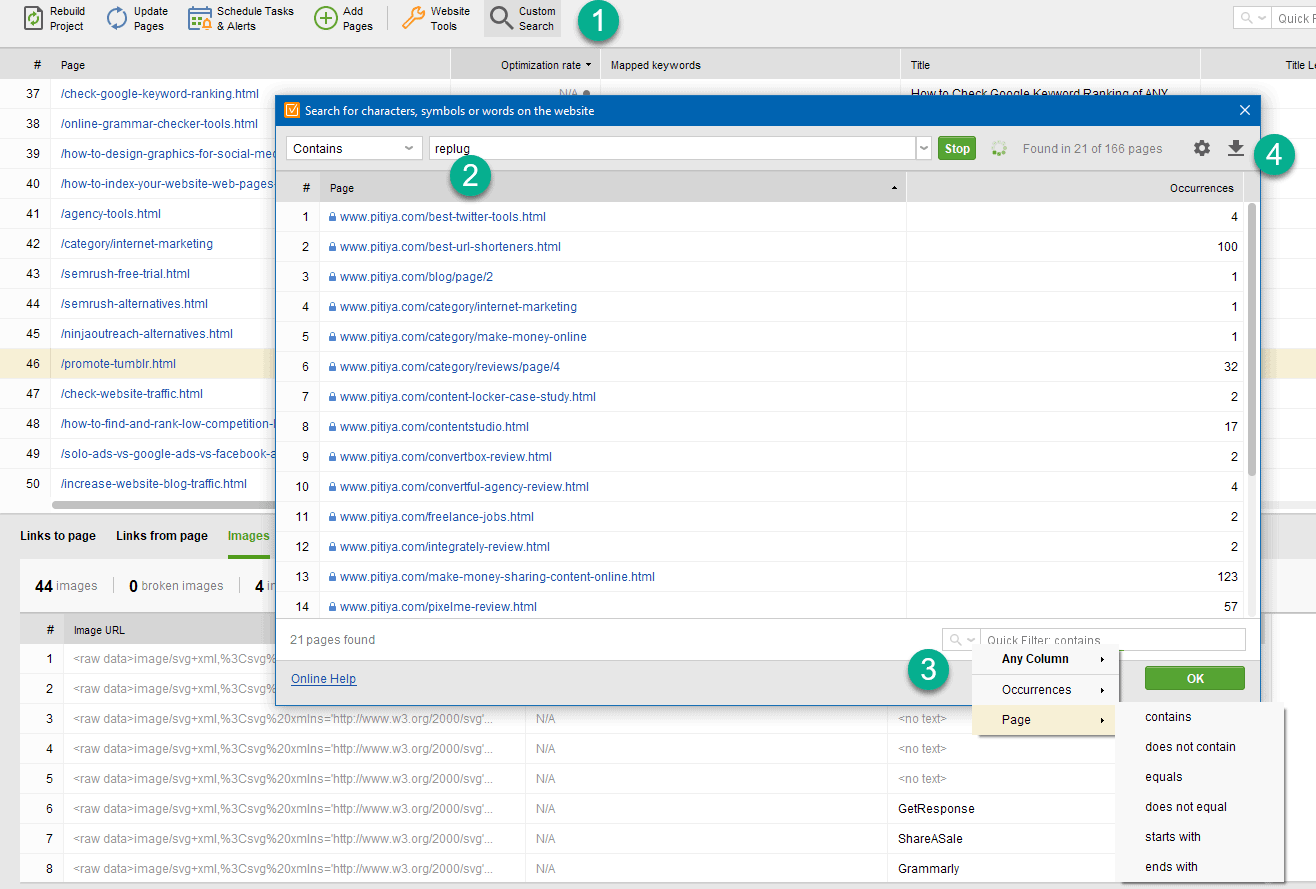The height and width of the screenshot is (889, 1316).
Task: Select the Grammarly image text cell
Action: coord(928,868)
